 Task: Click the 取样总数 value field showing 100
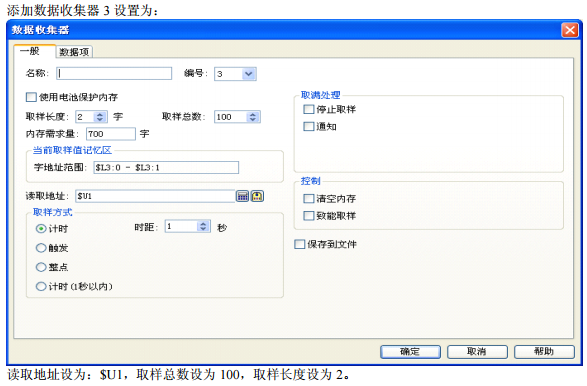pyautogui.click(x=231, y=117)
